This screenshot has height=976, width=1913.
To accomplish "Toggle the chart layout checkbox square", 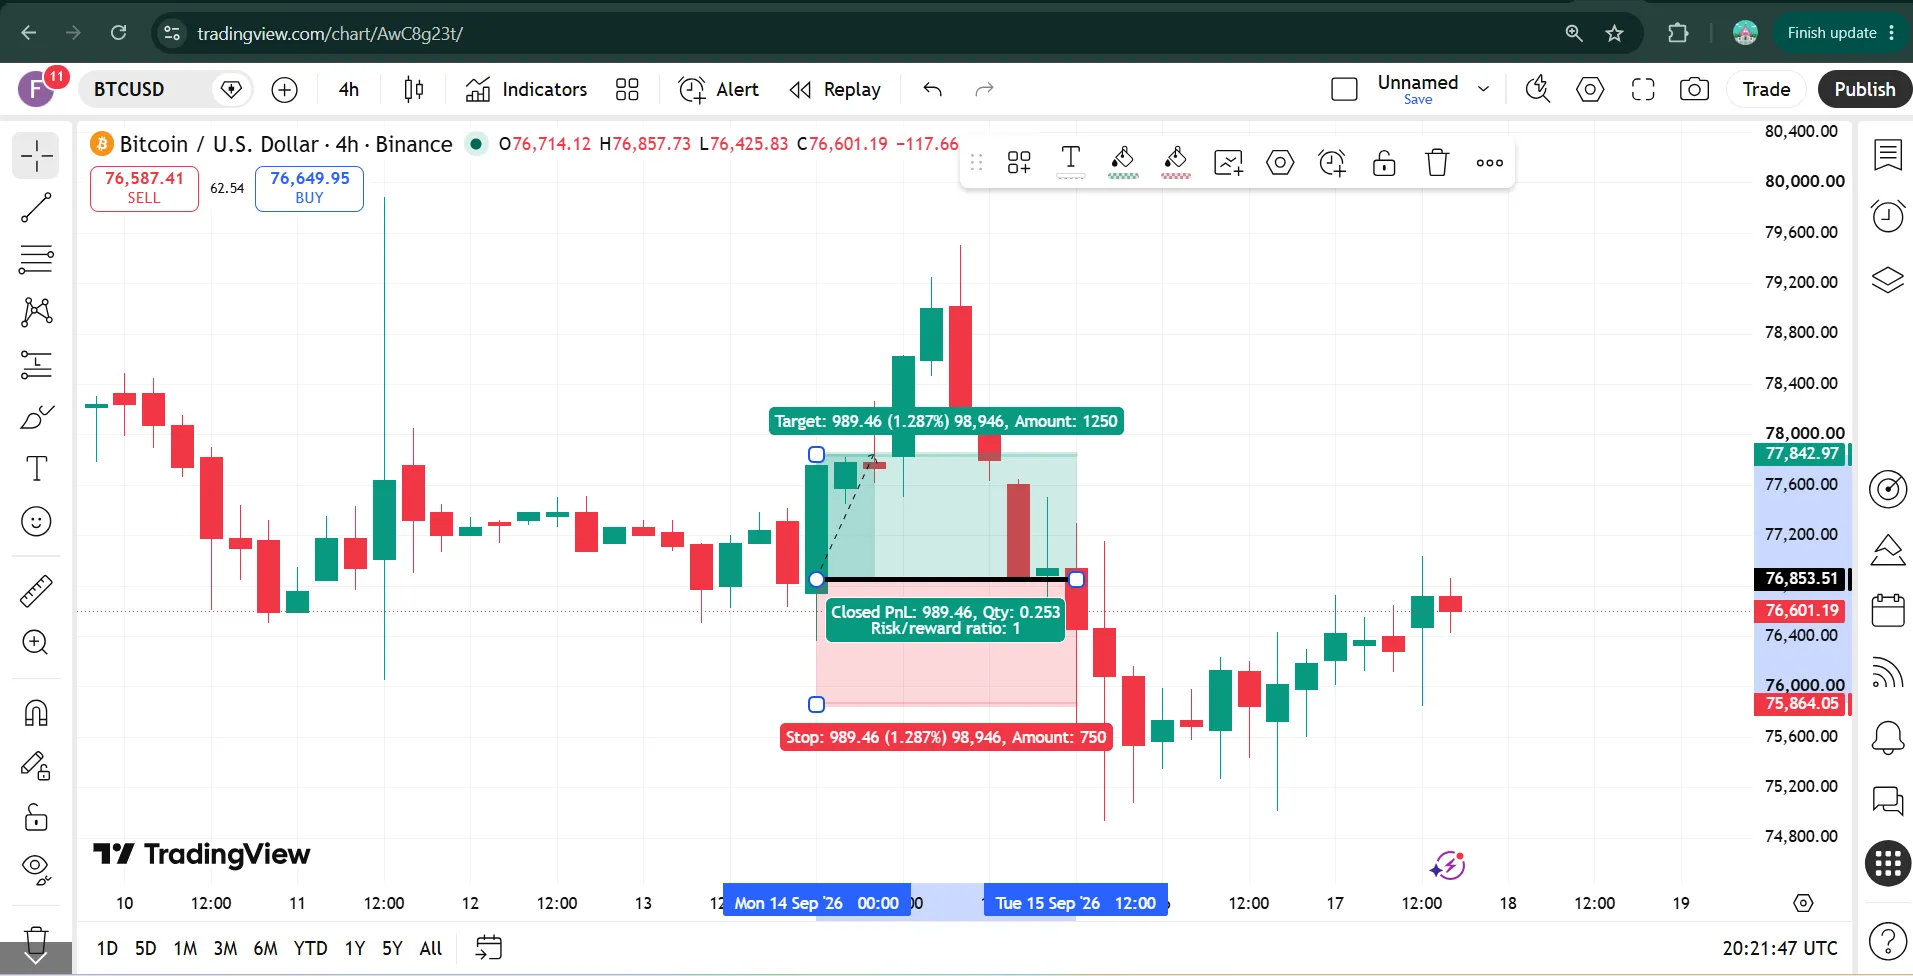I will coord(1345,89).
